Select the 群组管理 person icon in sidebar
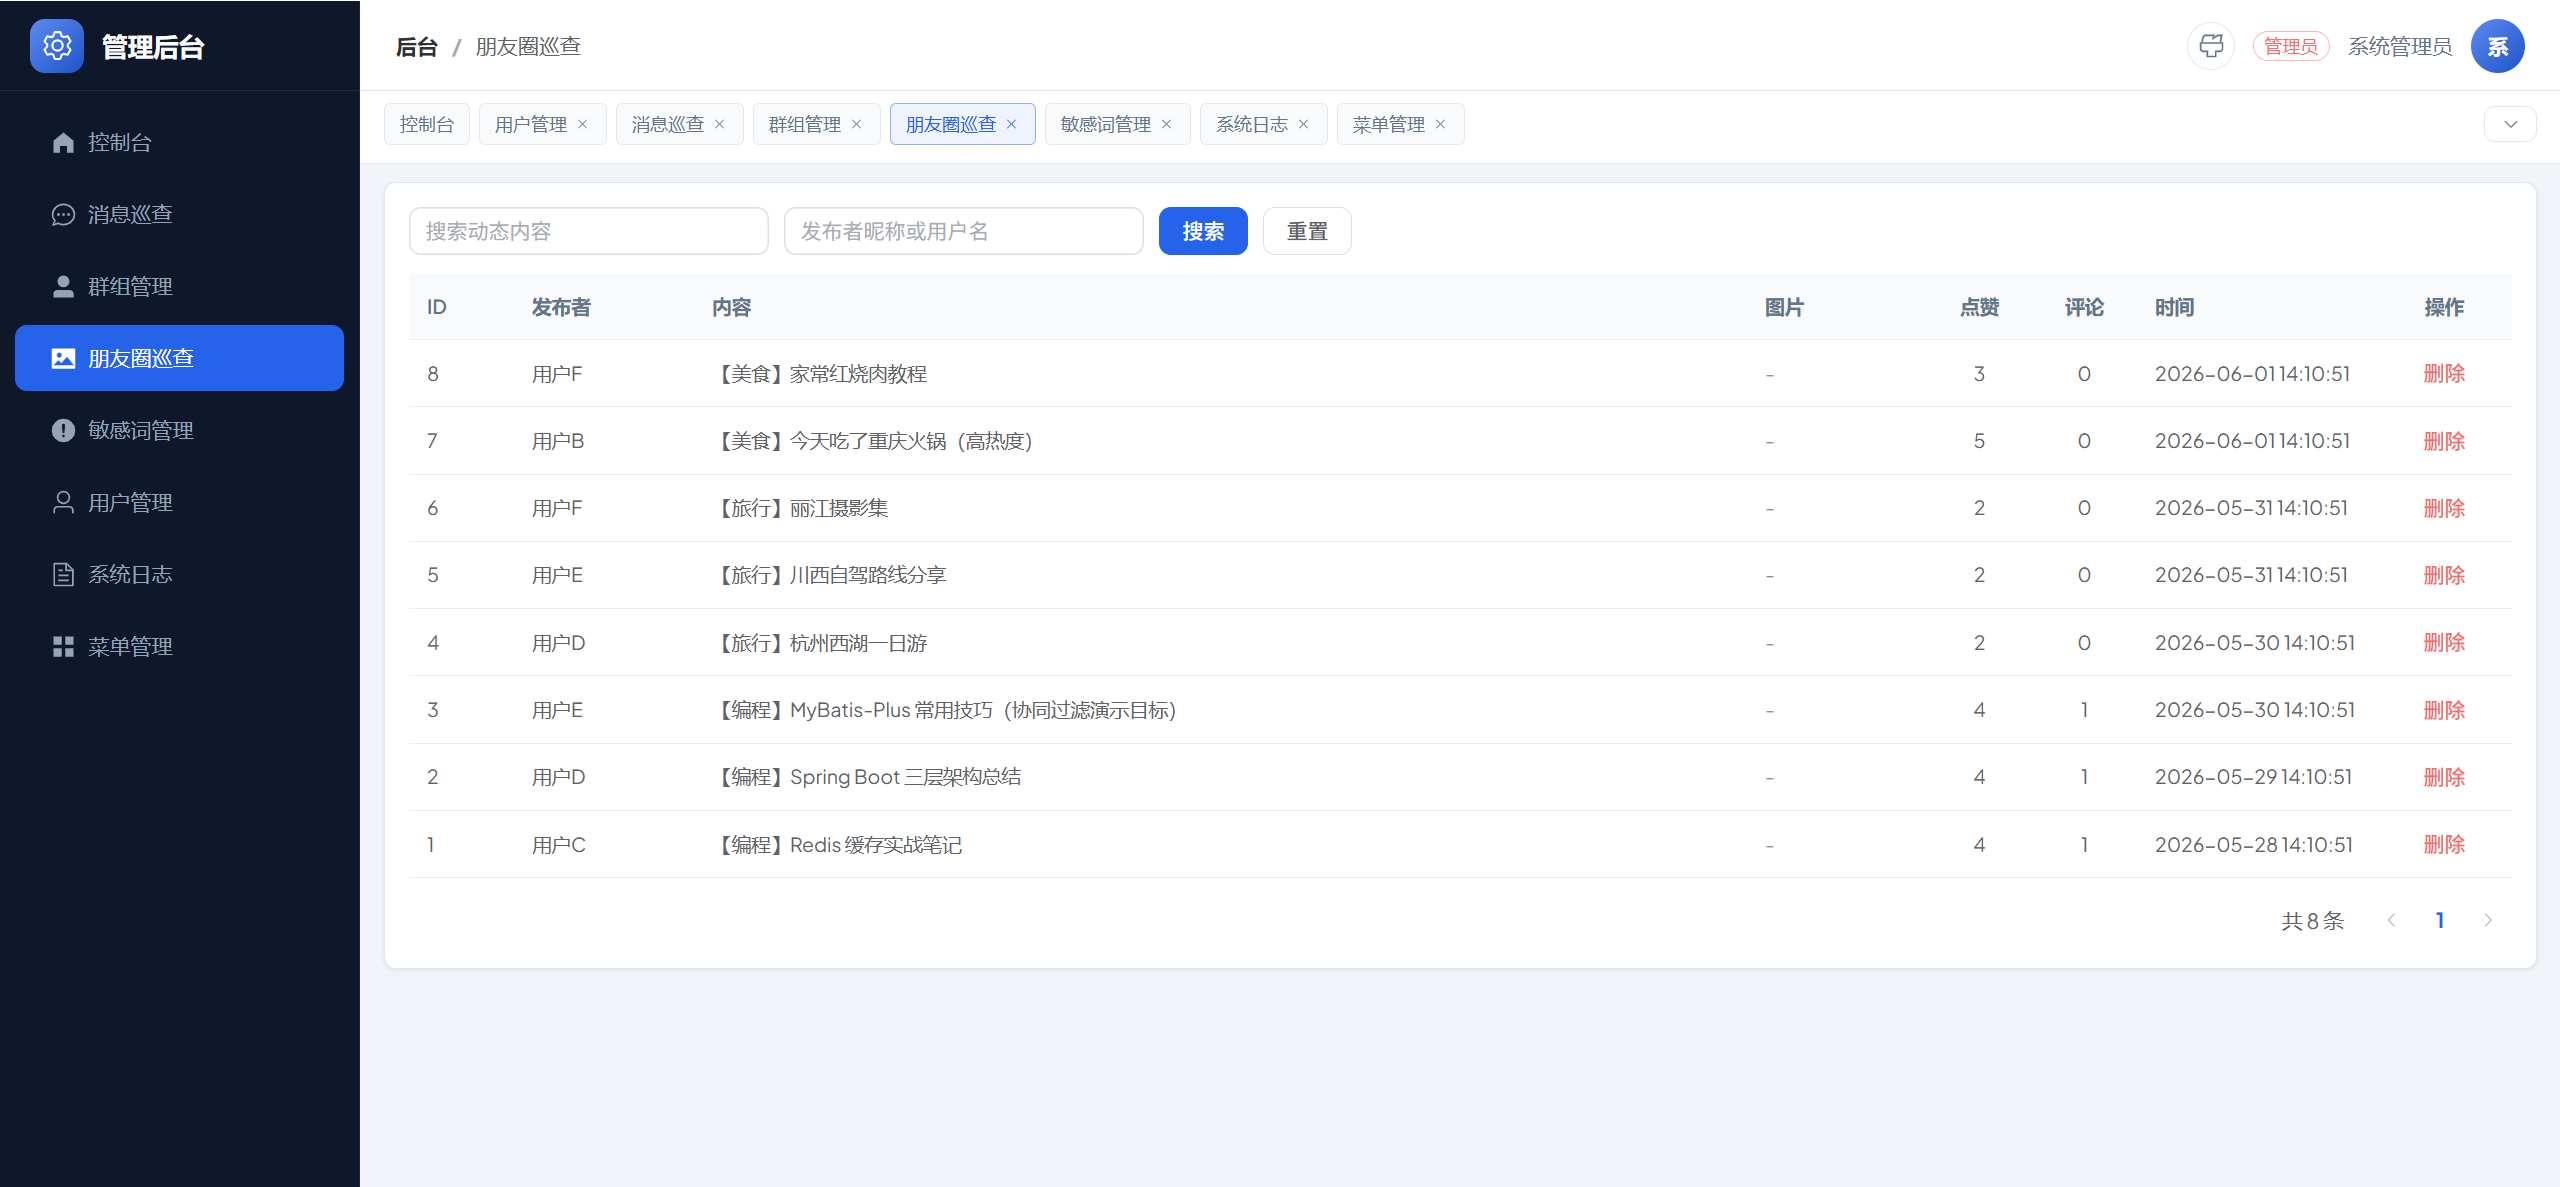Image resolution: width=2560 pixels, height=1187 pixels. coord(63,287)
